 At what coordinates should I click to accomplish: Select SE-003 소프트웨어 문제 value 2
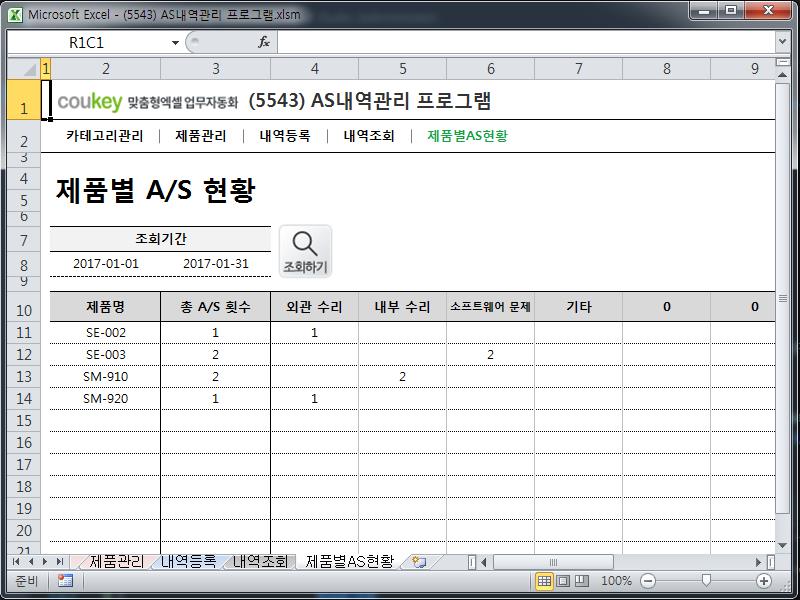click(490, 355)
